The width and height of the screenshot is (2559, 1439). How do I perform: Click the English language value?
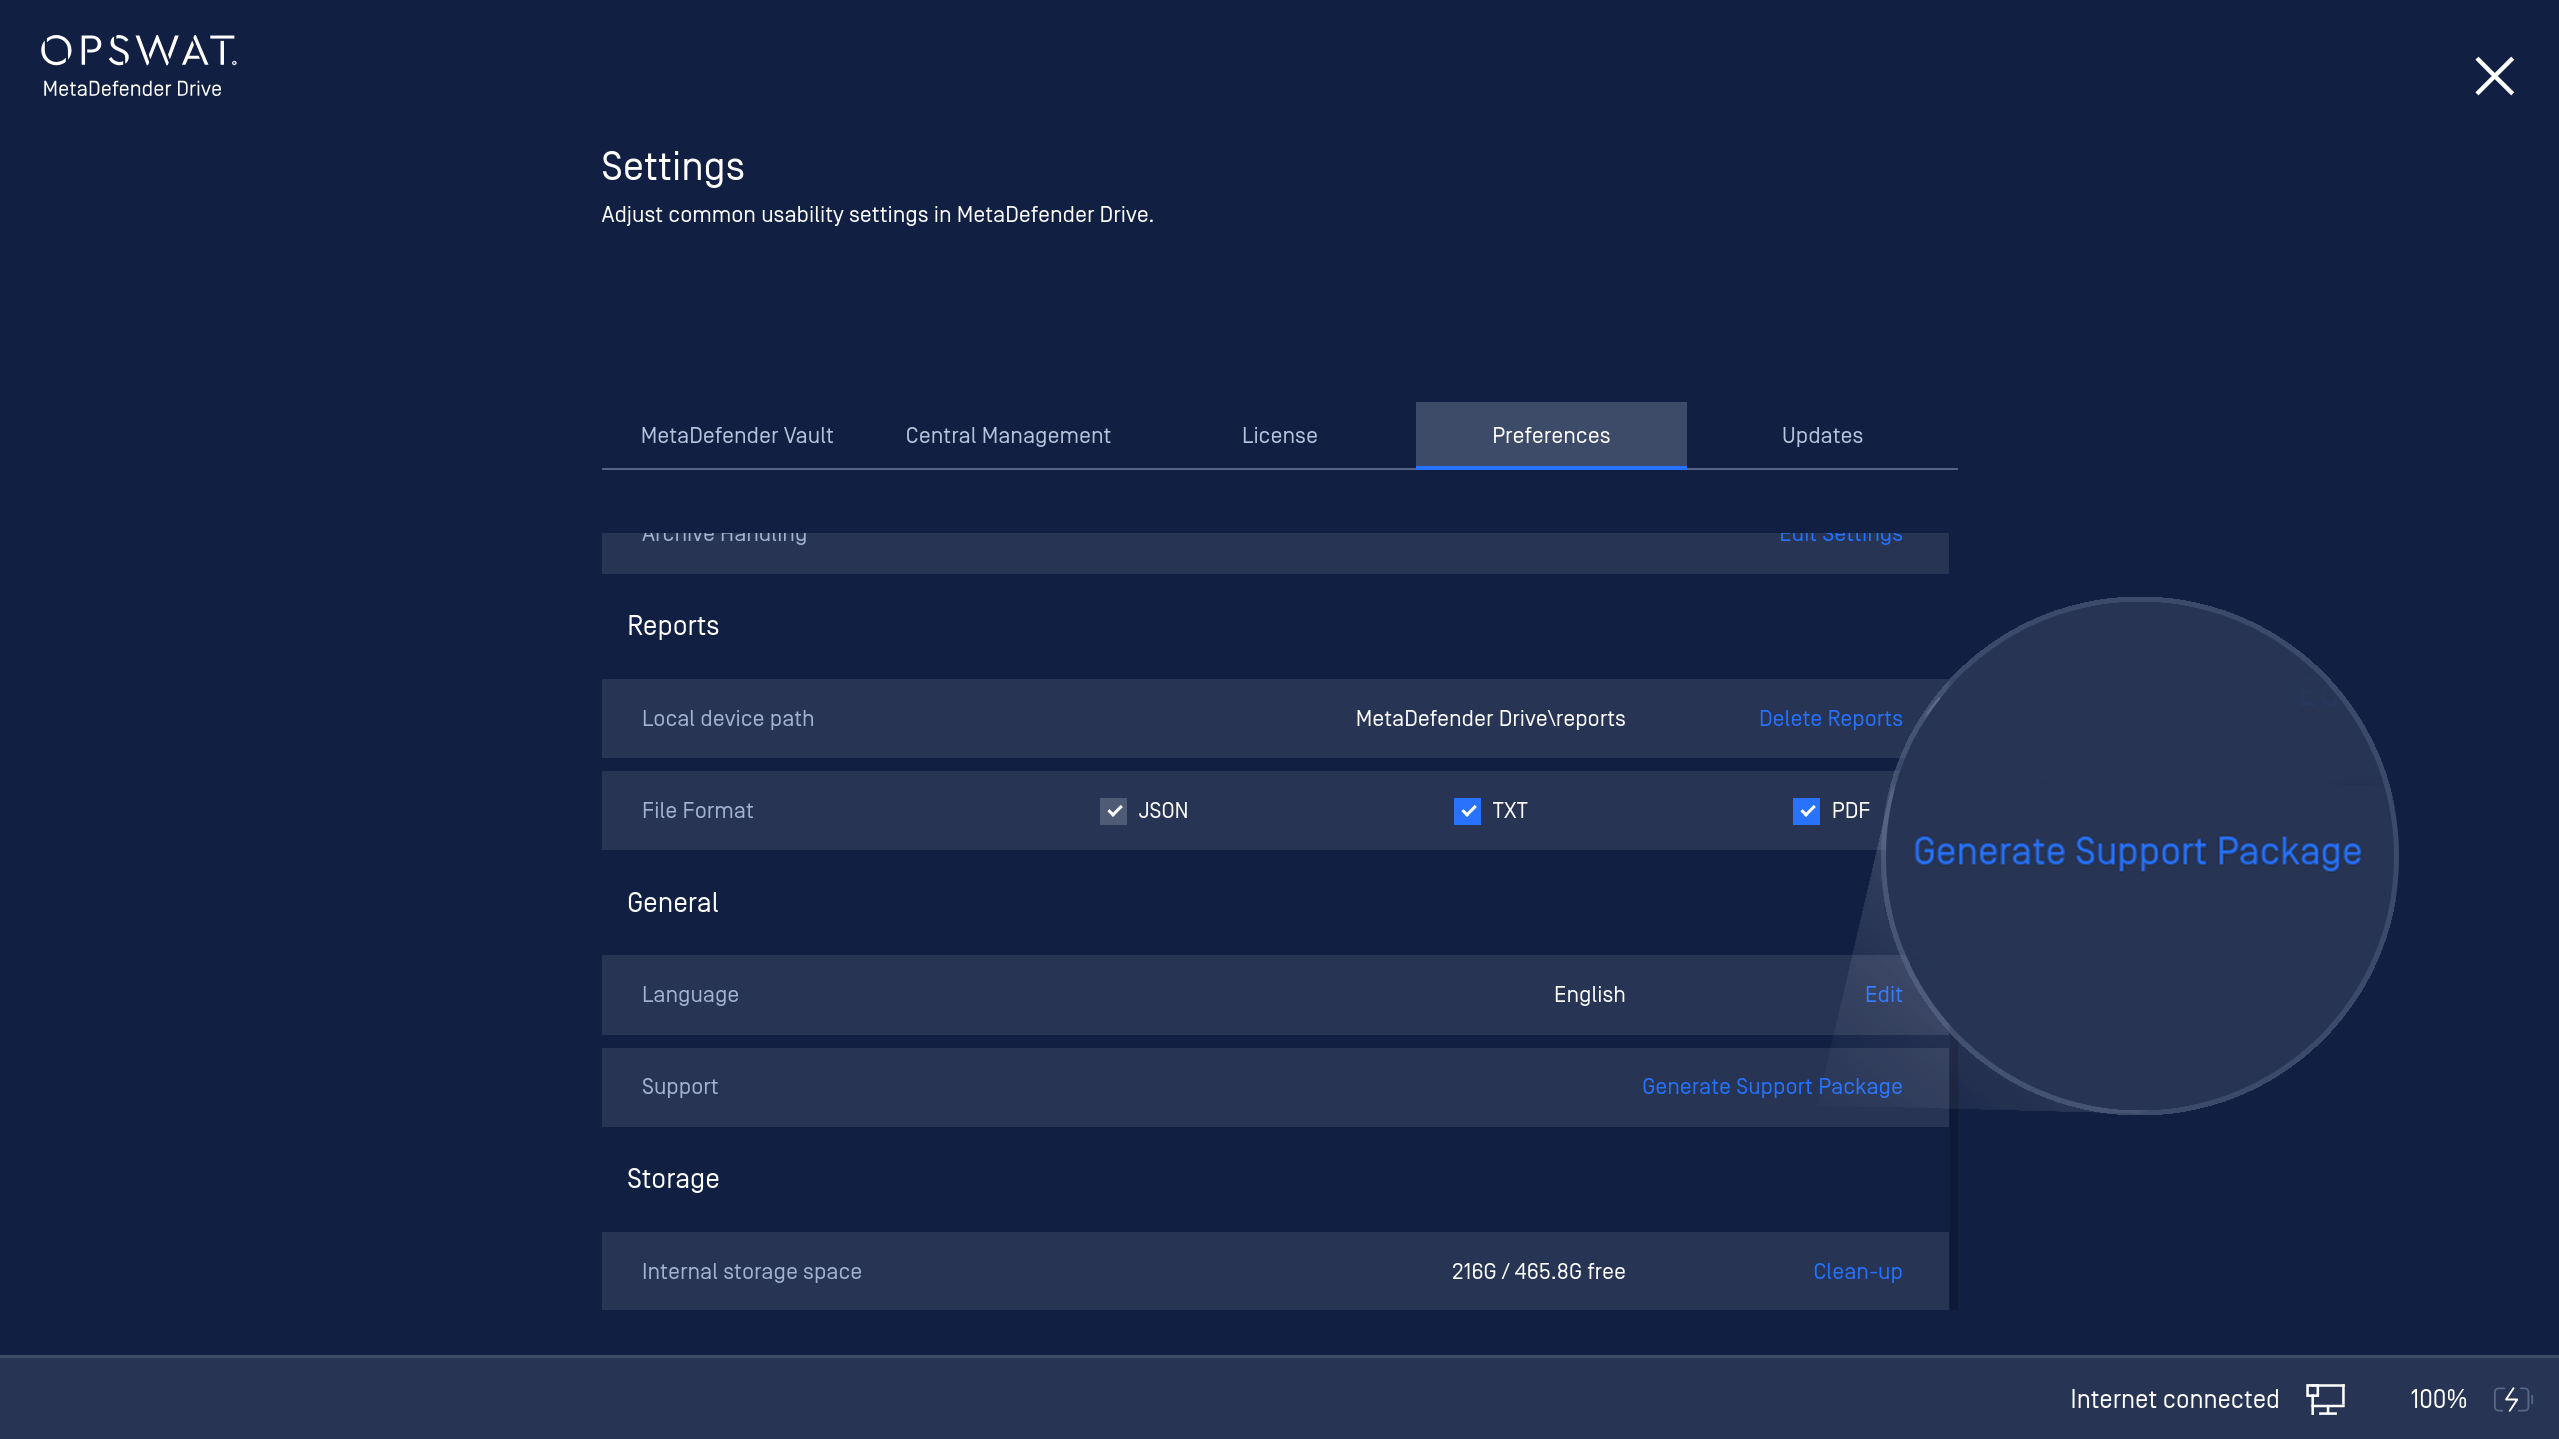(x=1589, y=995)
